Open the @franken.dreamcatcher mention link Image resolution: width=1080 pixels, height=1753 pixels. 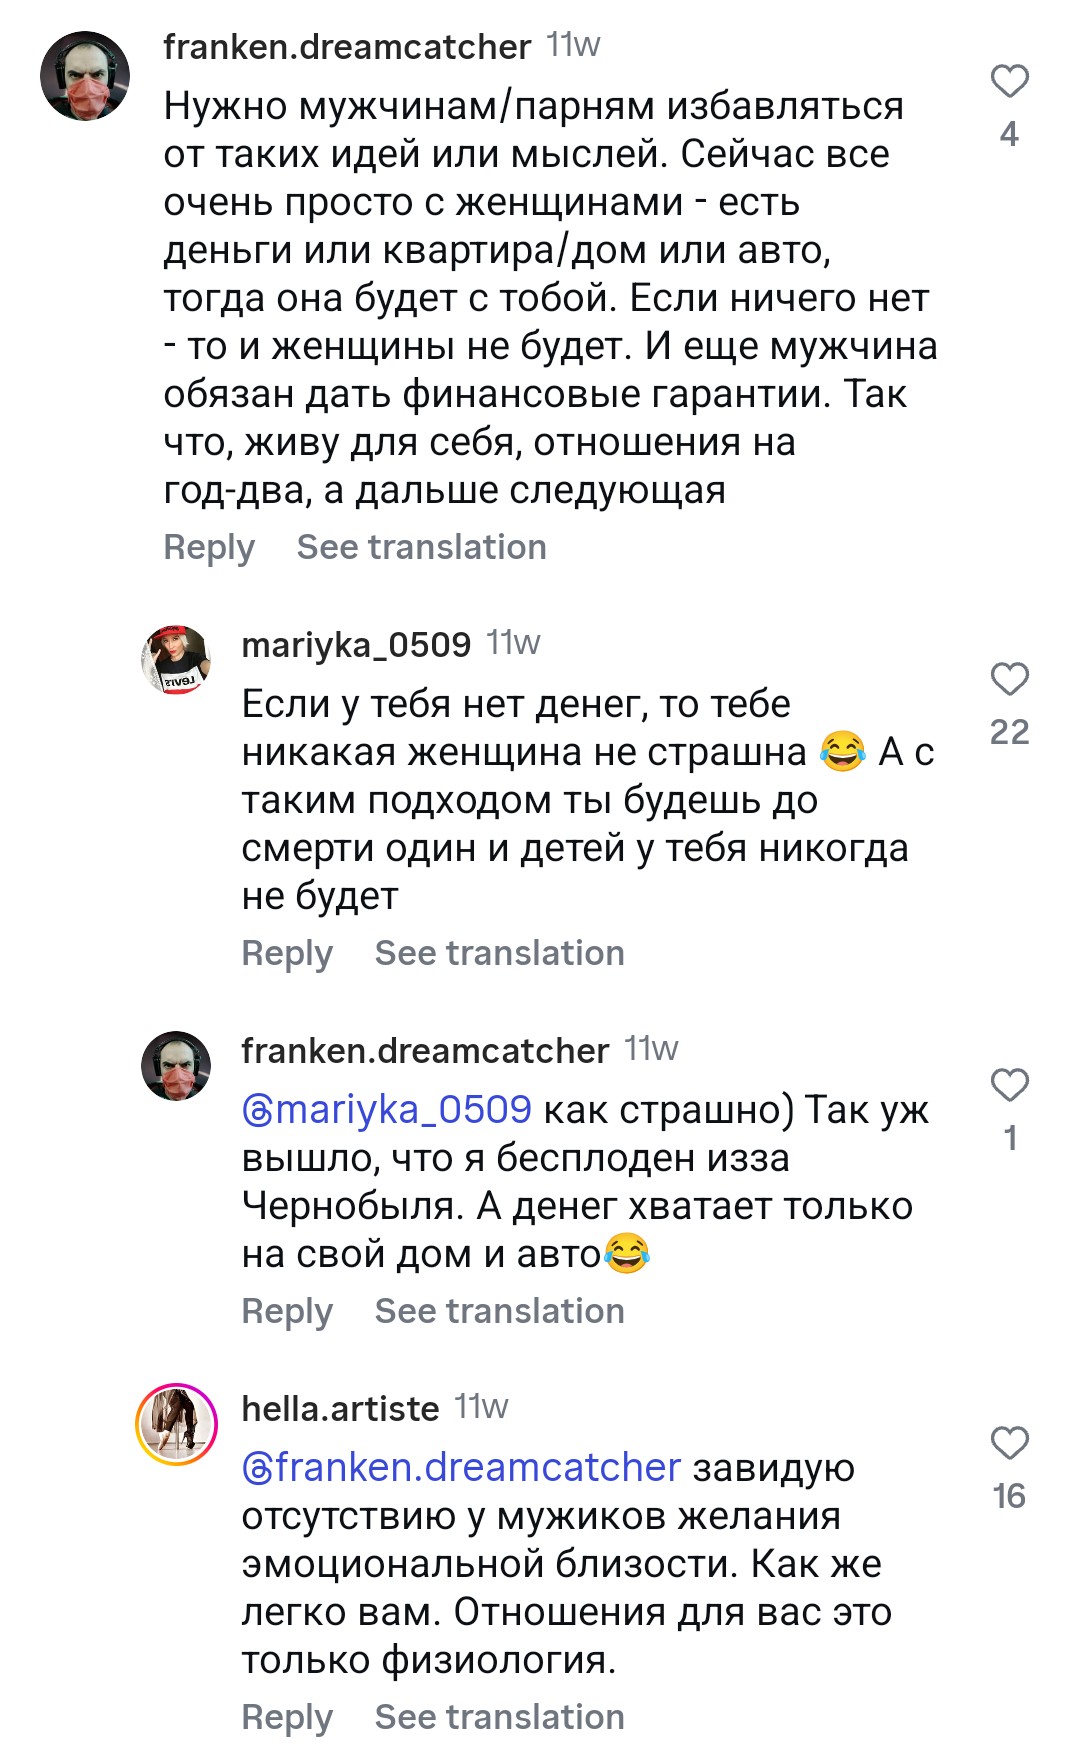pyautogui.click(x=461, y=1468)
